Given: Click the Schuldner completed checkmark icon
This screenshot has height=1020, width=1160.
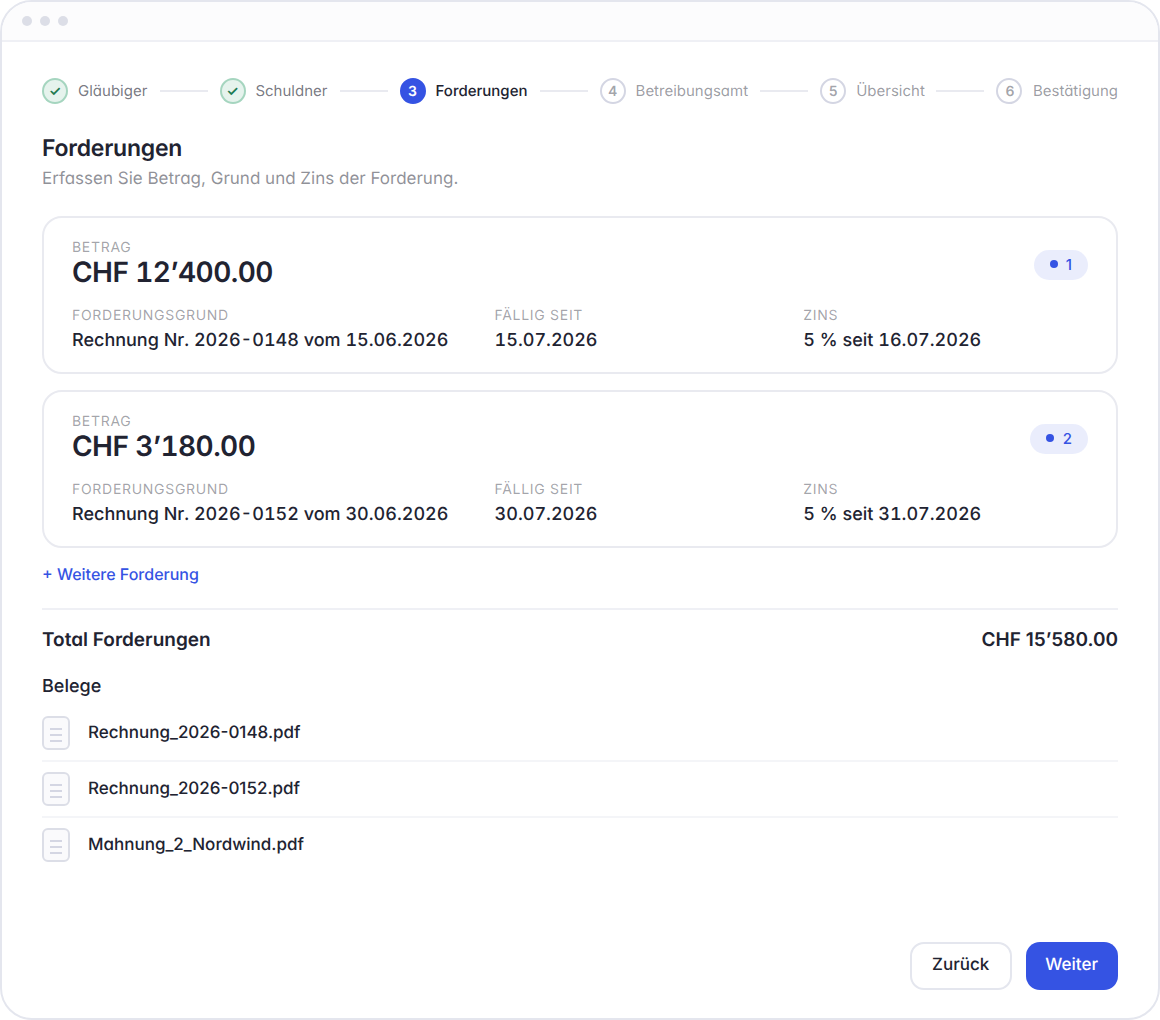Looking at the screenshot, I should (x=233, y=91).
